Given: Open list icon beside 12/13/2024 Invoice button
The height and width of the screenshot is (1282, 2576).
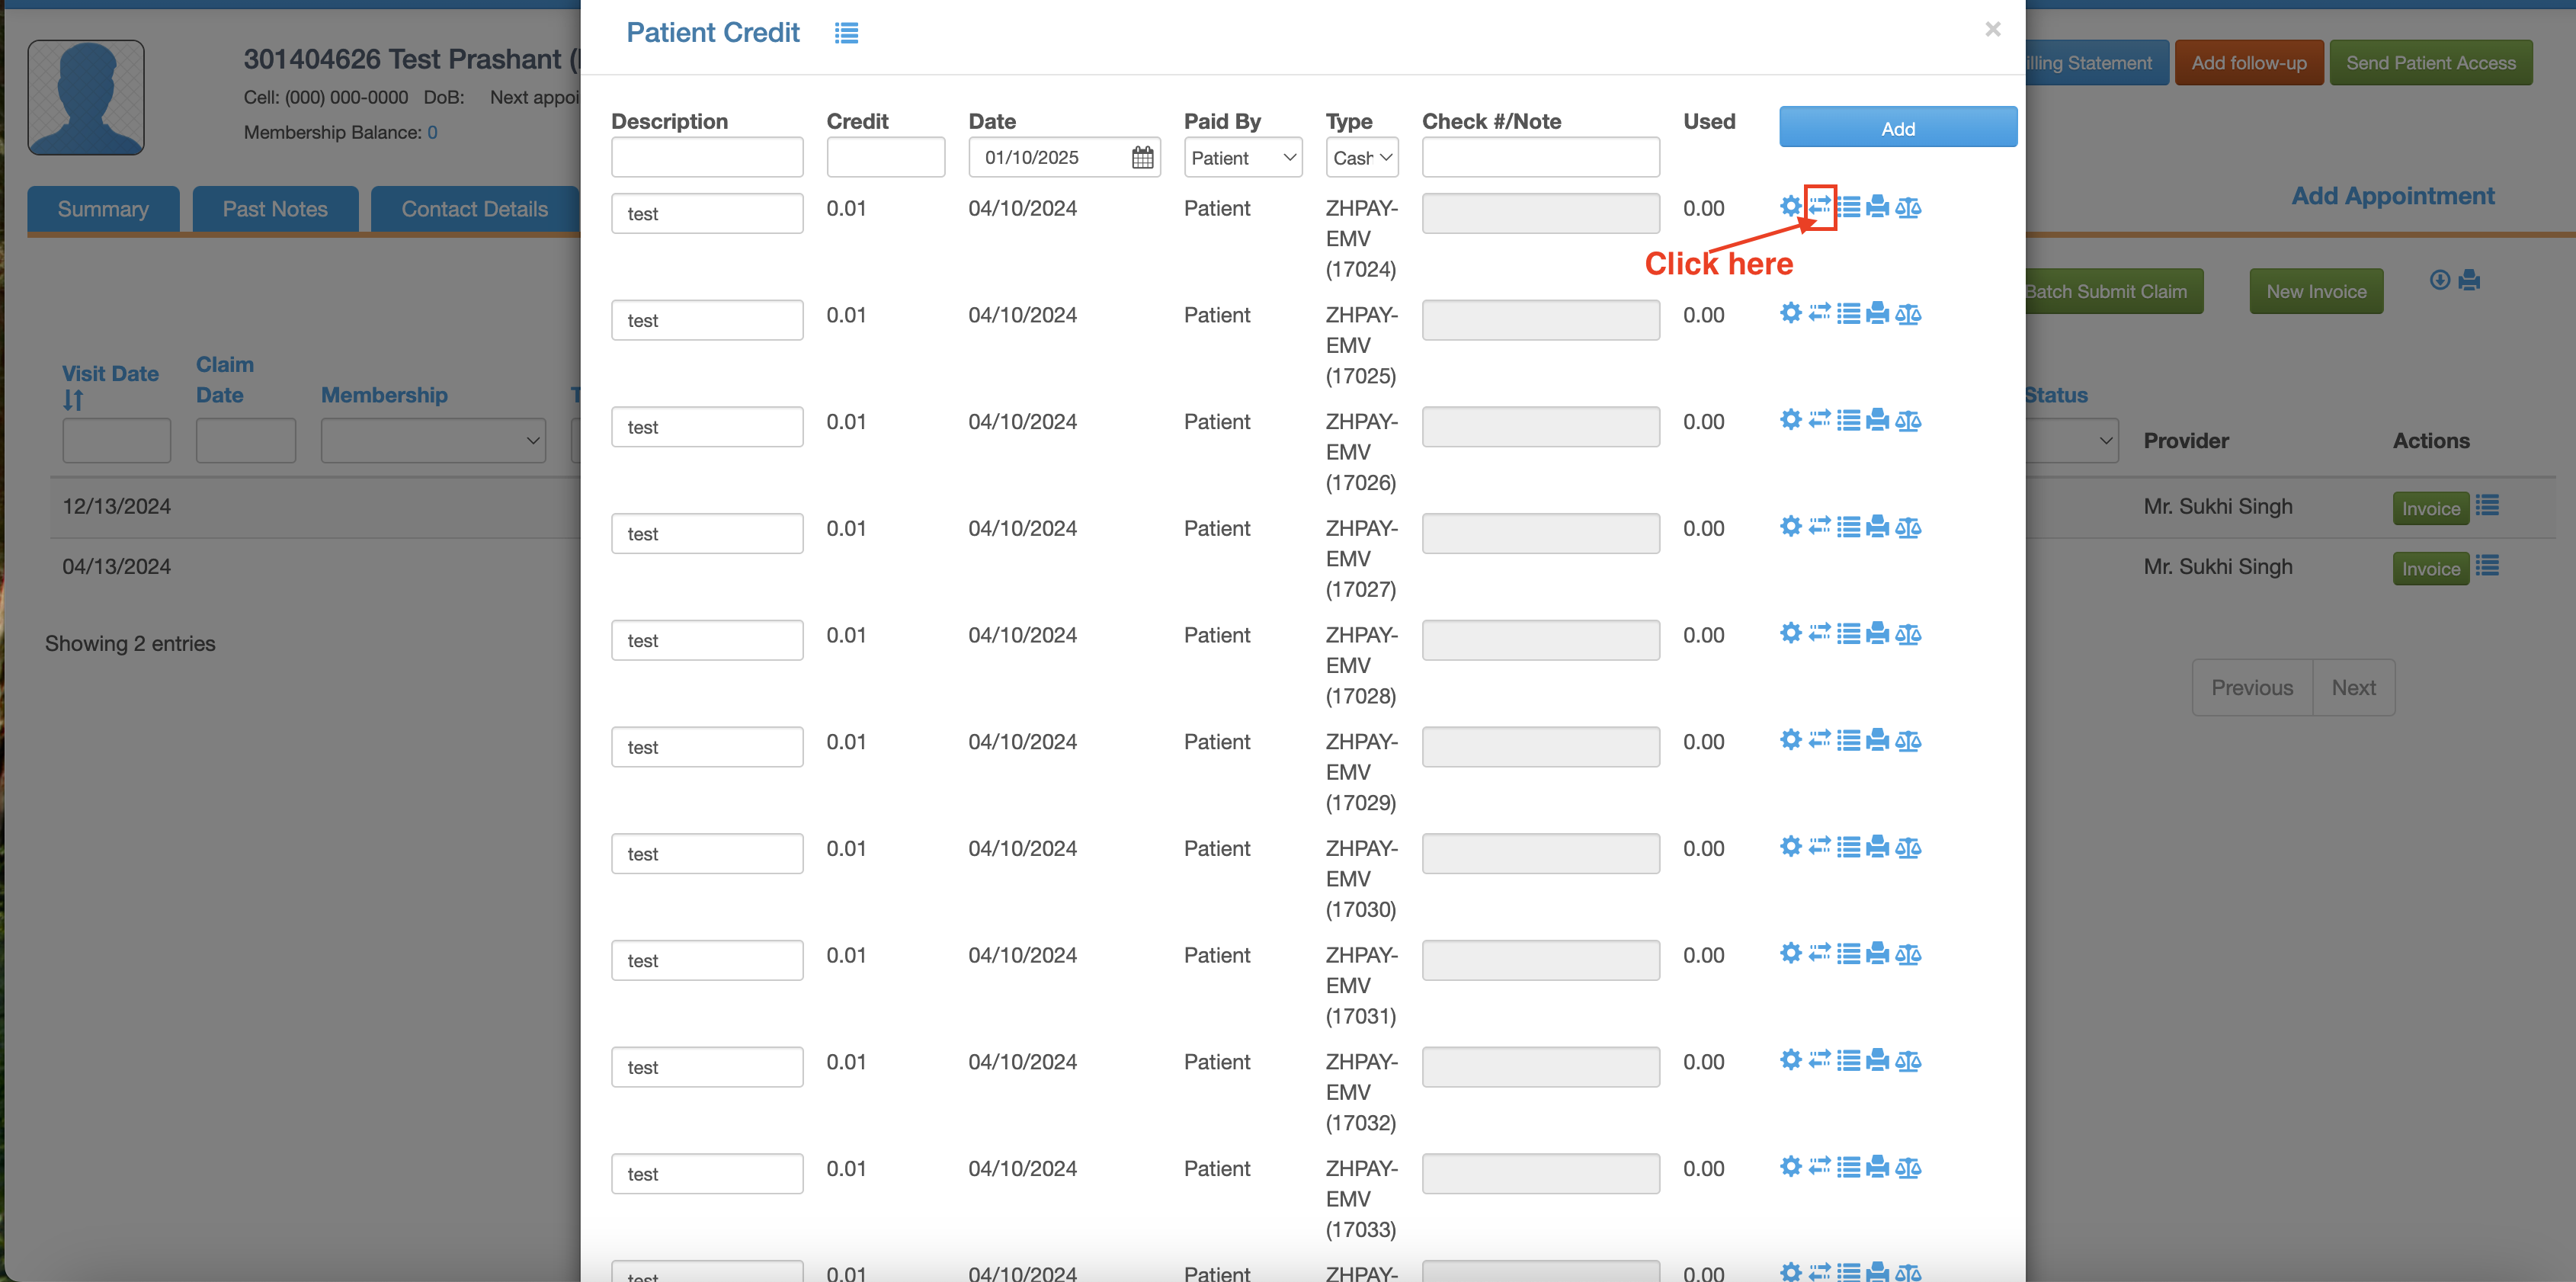Looking at the screenshot, I should (2487, 506).
